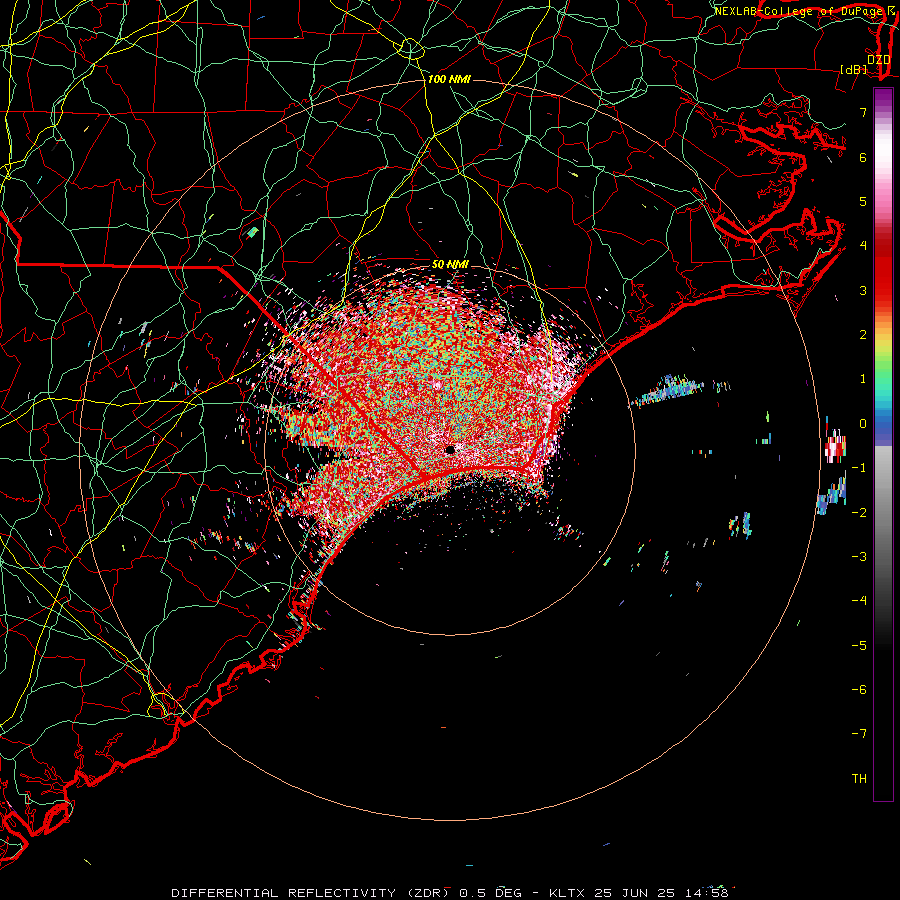Click the TH label on color scale
The height and width of the screenshot is (900, 900).
click(859, 779)
